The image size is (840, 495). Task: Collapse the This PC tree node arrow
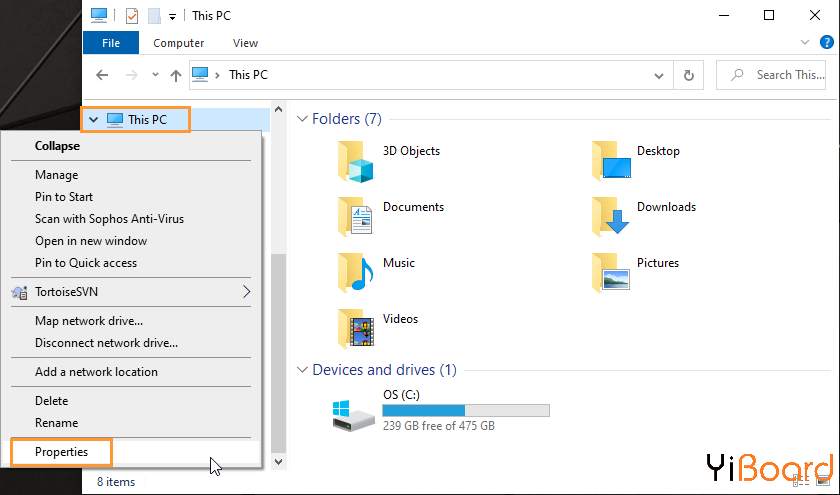tap(94, 119)
